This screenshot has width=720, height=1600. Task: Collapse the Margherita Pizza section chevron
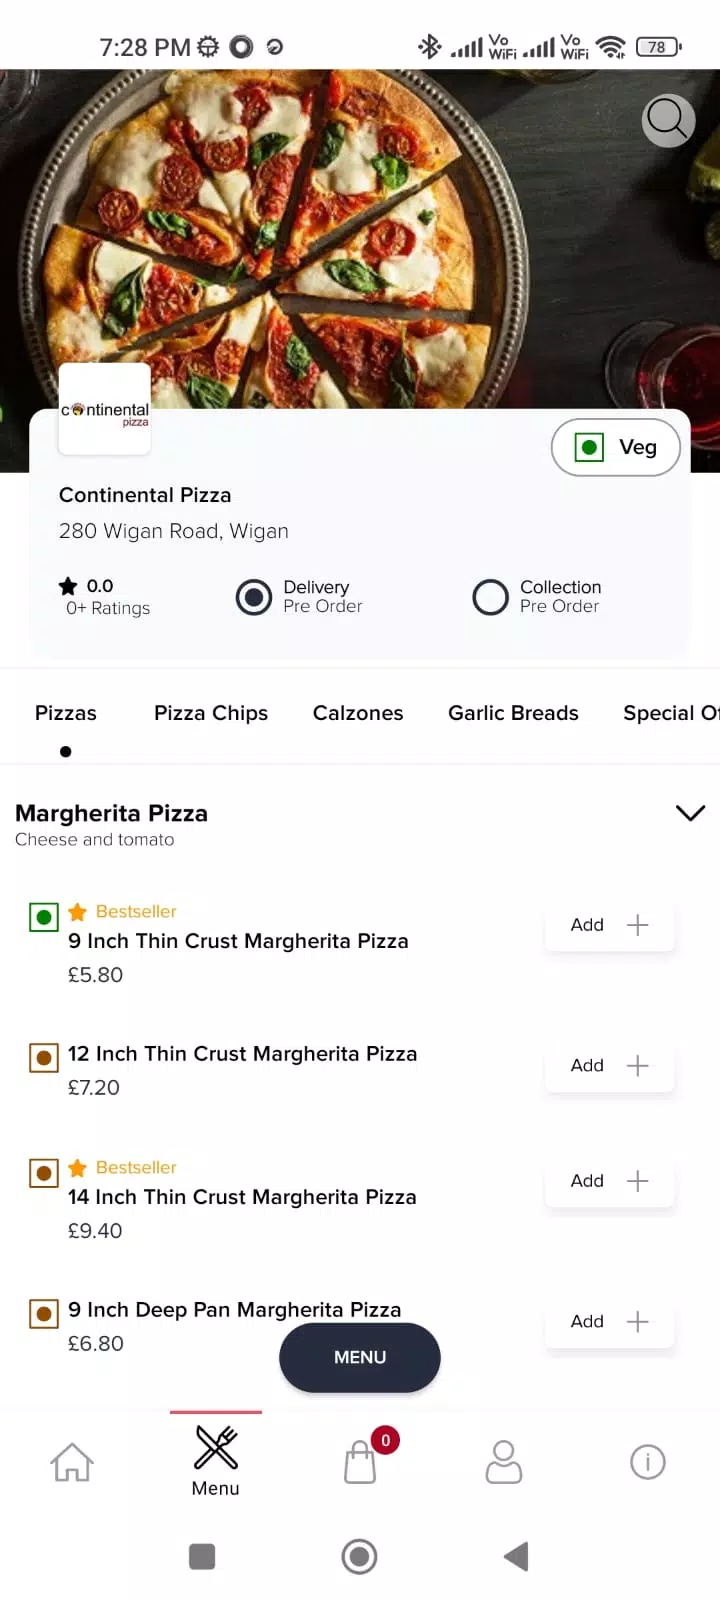click(691, 813)
